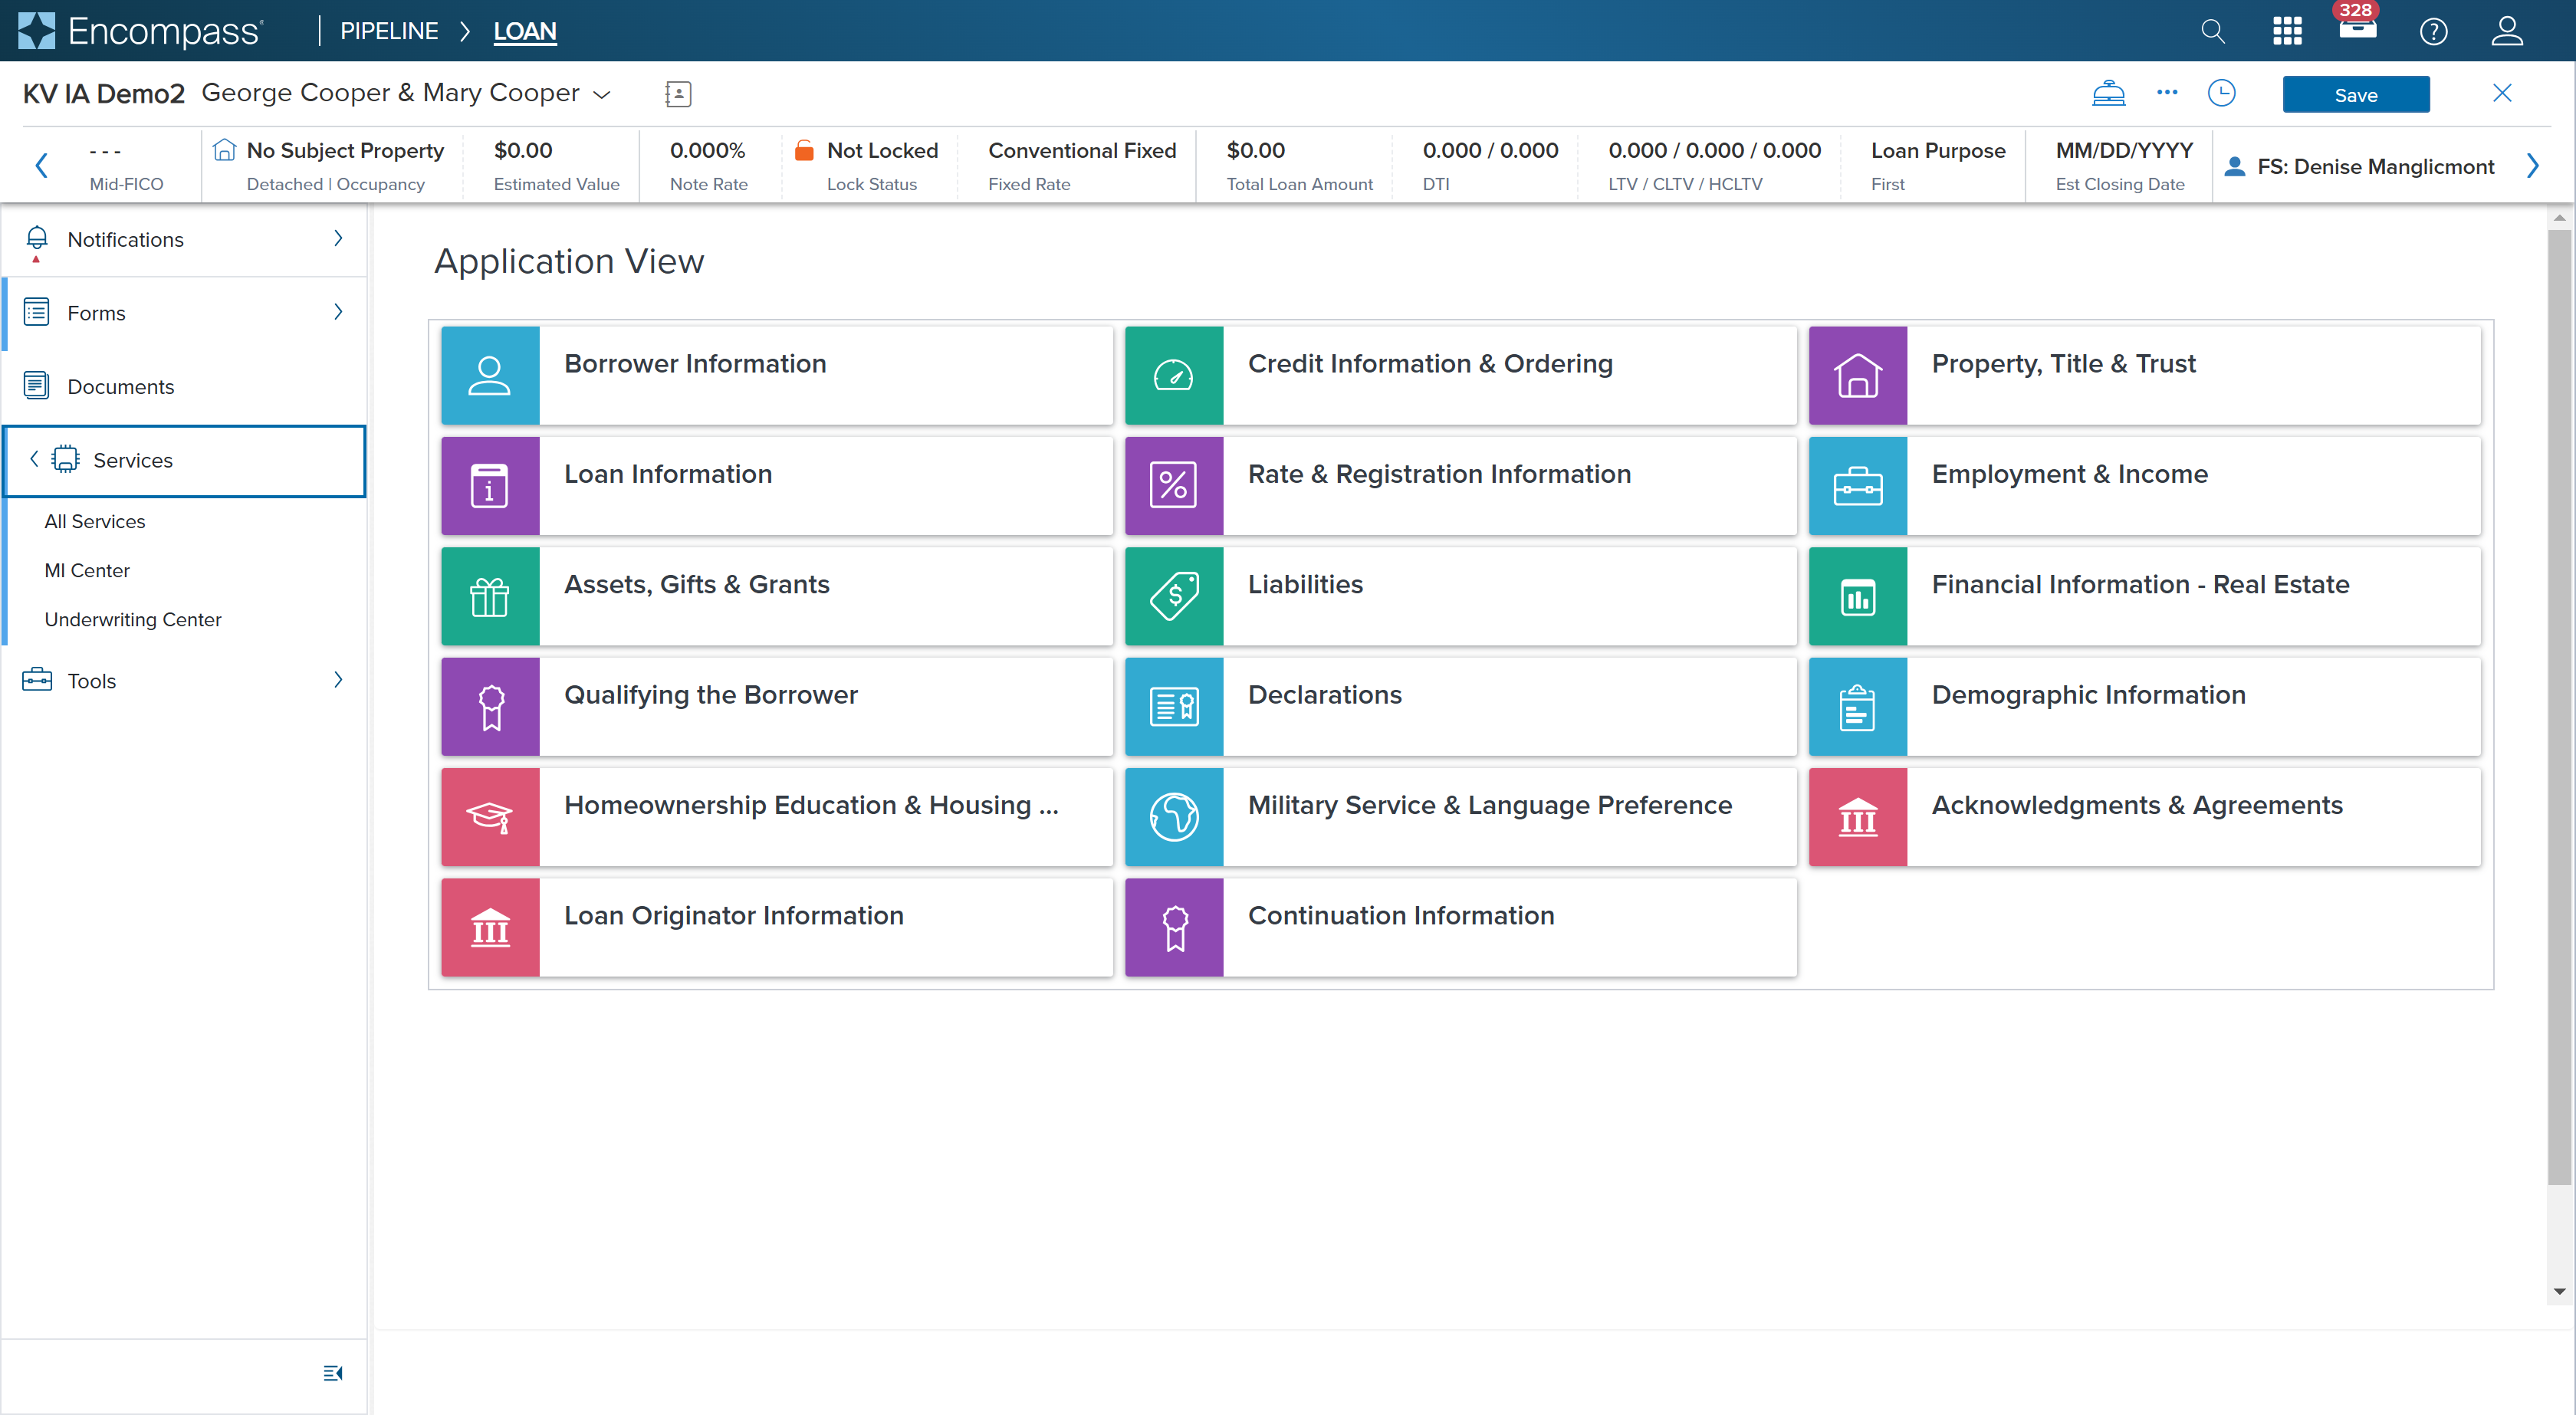Open Loan Originator Information card title
The height and width of the screenshot is (1415, 2576).
(734, 915)
